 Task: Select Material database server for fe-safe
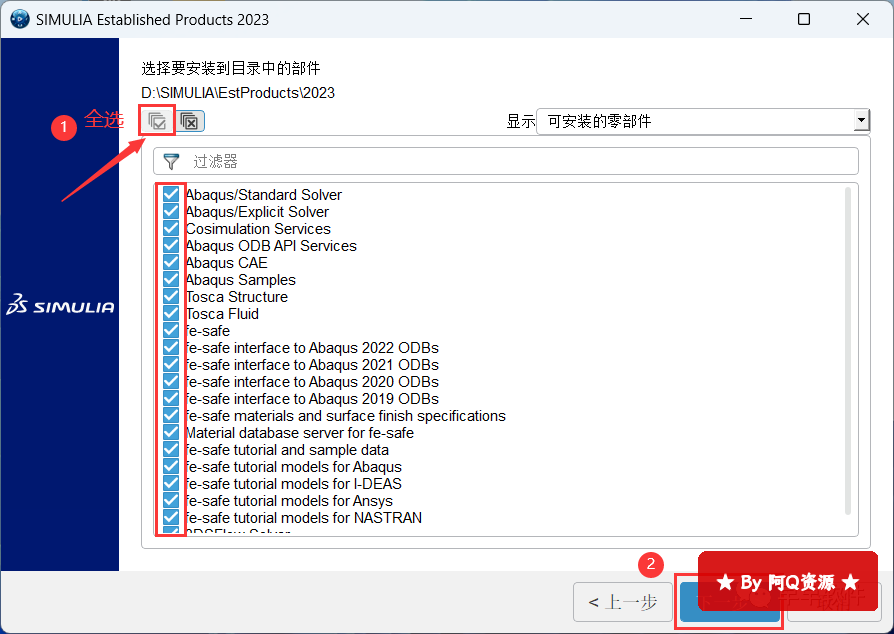point(299,433)
